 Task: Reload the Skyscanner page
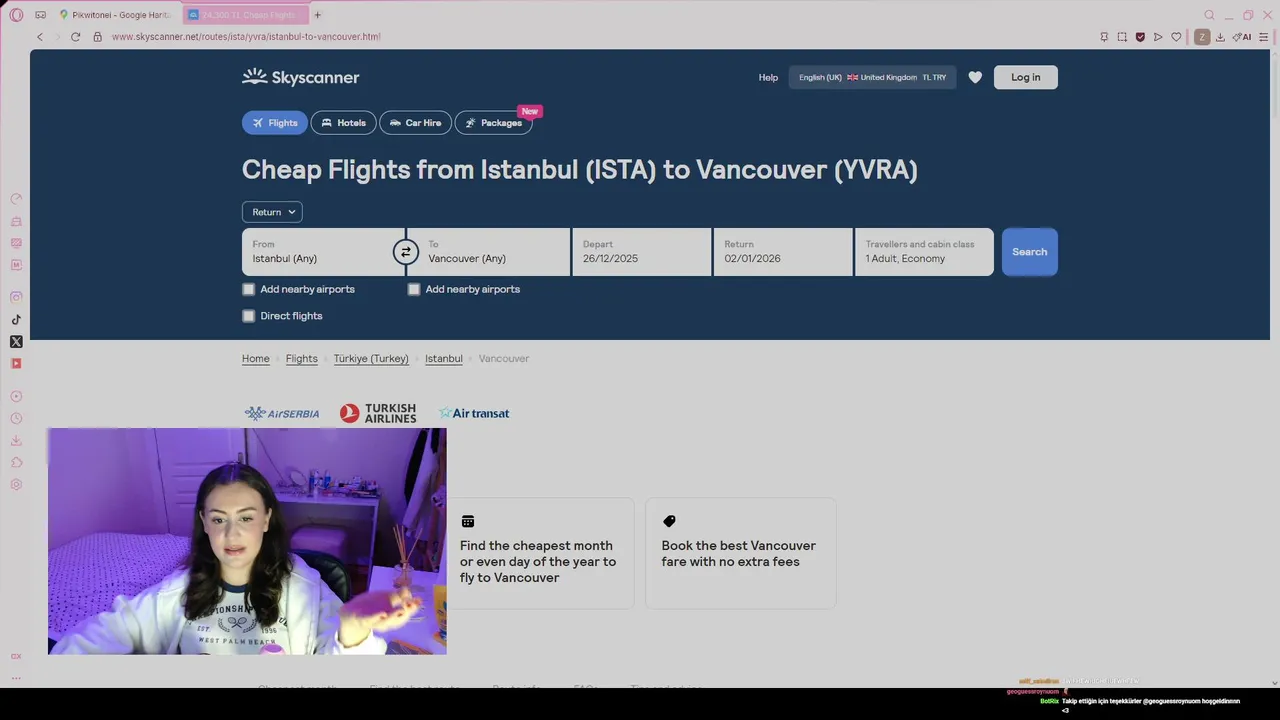click(75, 37)
